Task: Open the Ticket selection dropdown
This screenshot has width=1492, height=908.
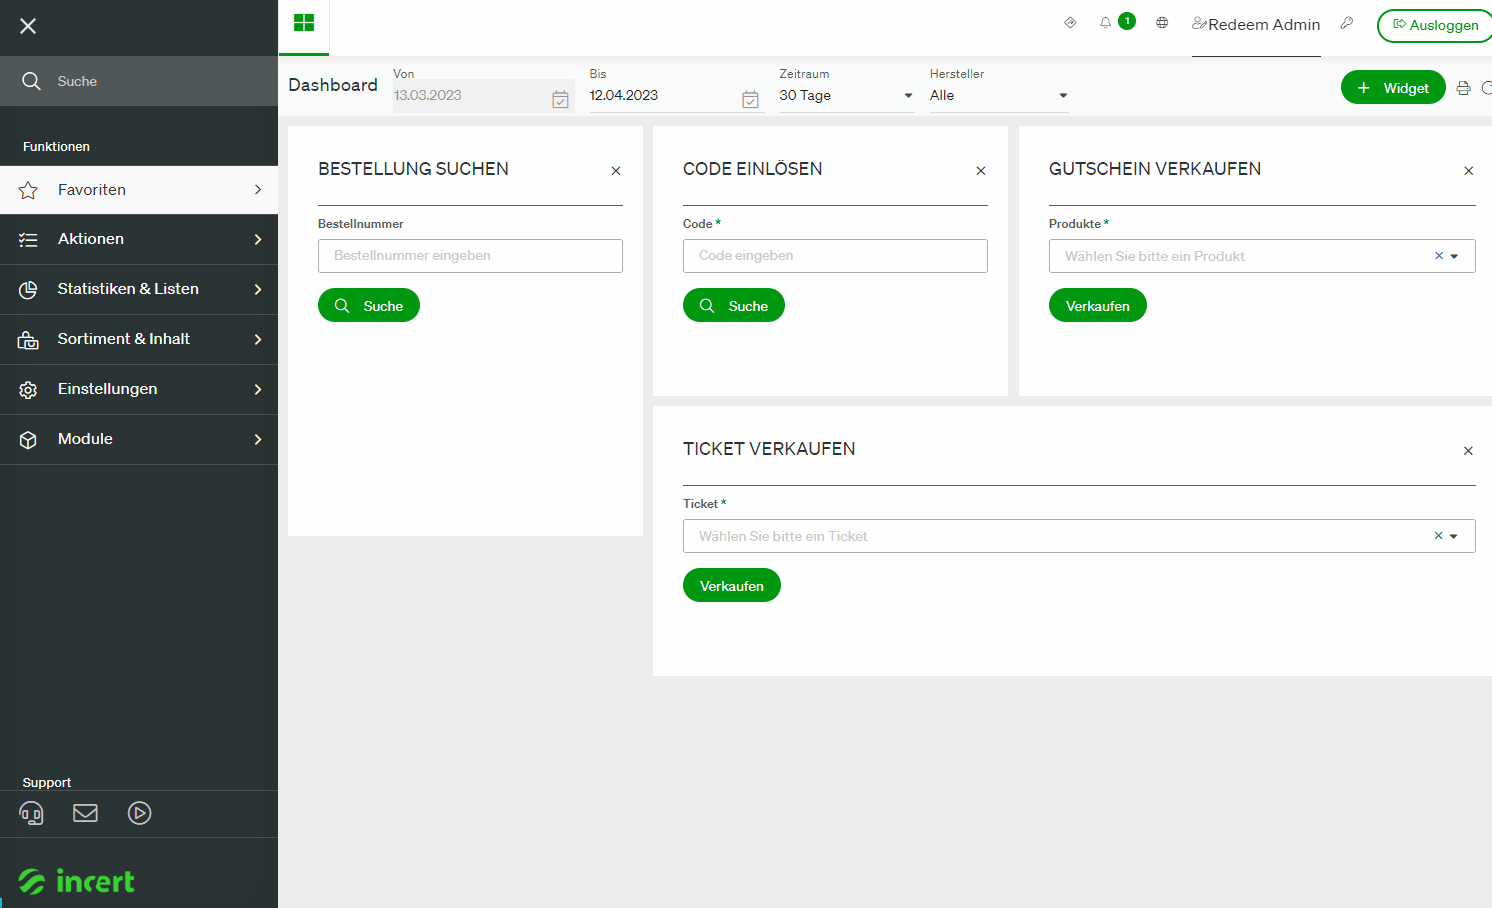Action: [x=1079, y=536]
